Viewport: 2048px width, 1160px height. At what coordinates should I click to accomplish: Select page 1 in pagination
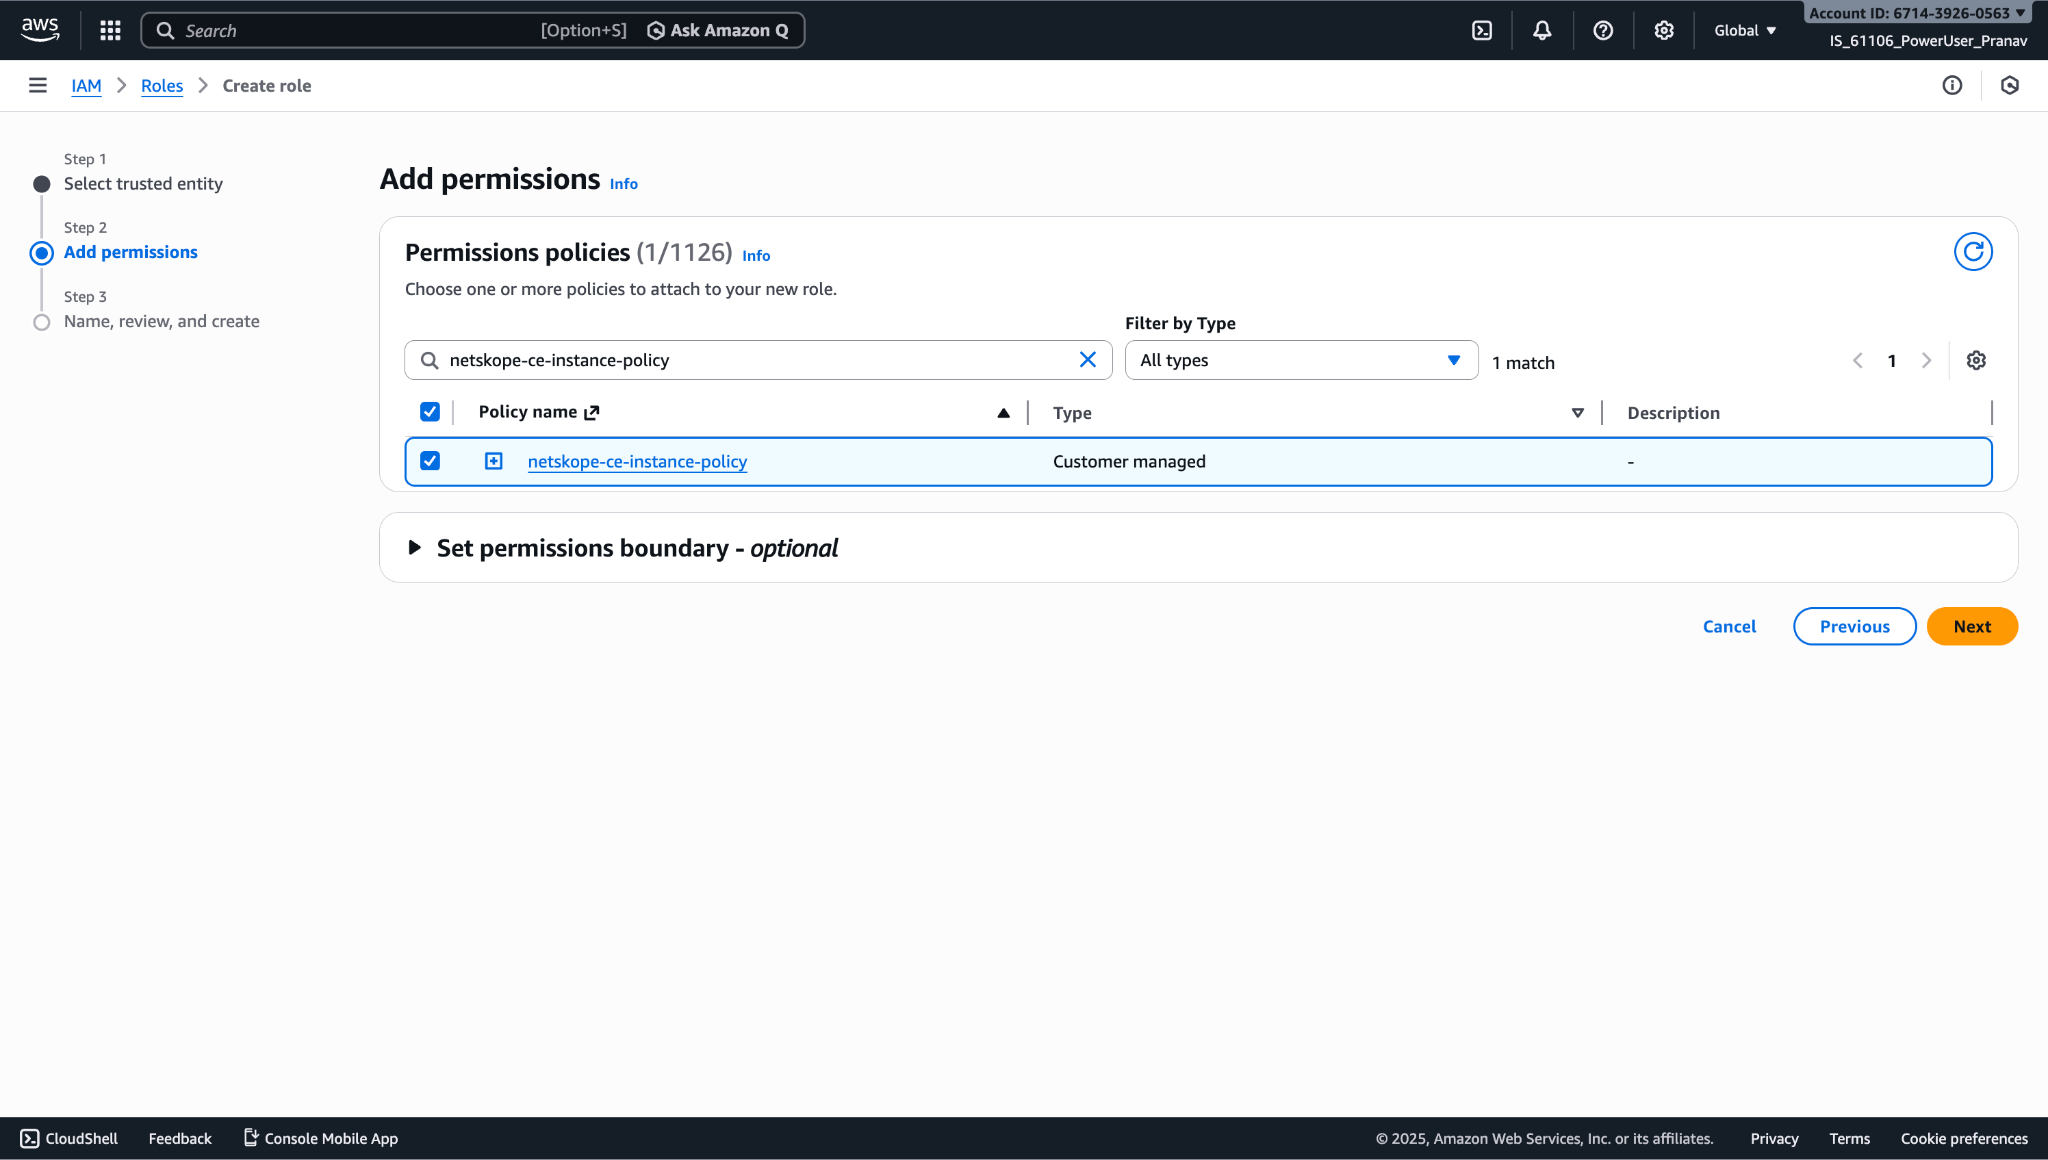pyautogui.click(x=1892, y=361)
